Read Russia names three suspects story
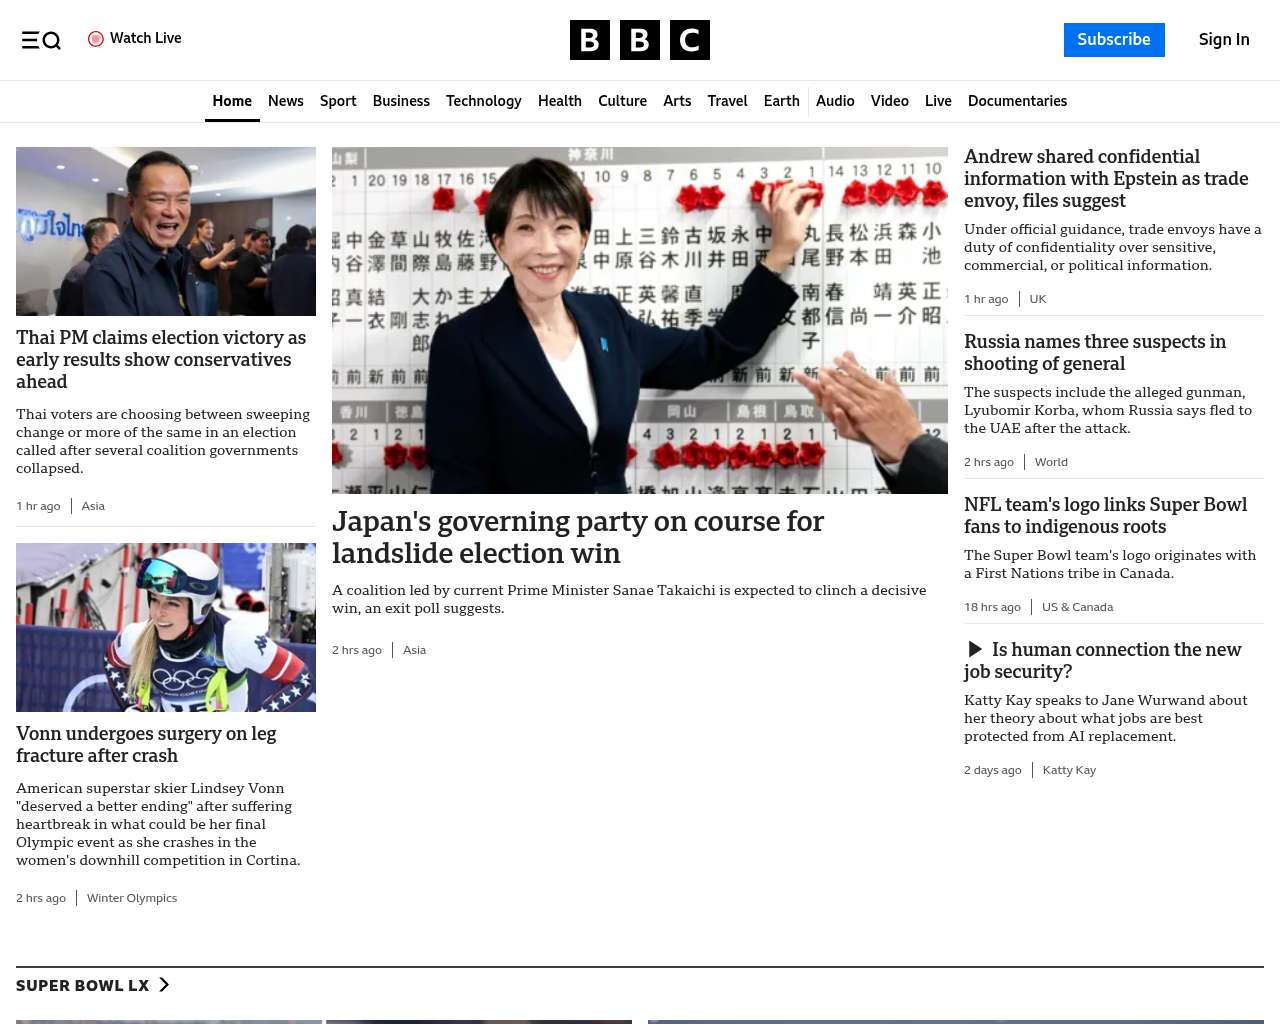This screenshot has width=1280, height=1024. click(x=1094, y=352)
